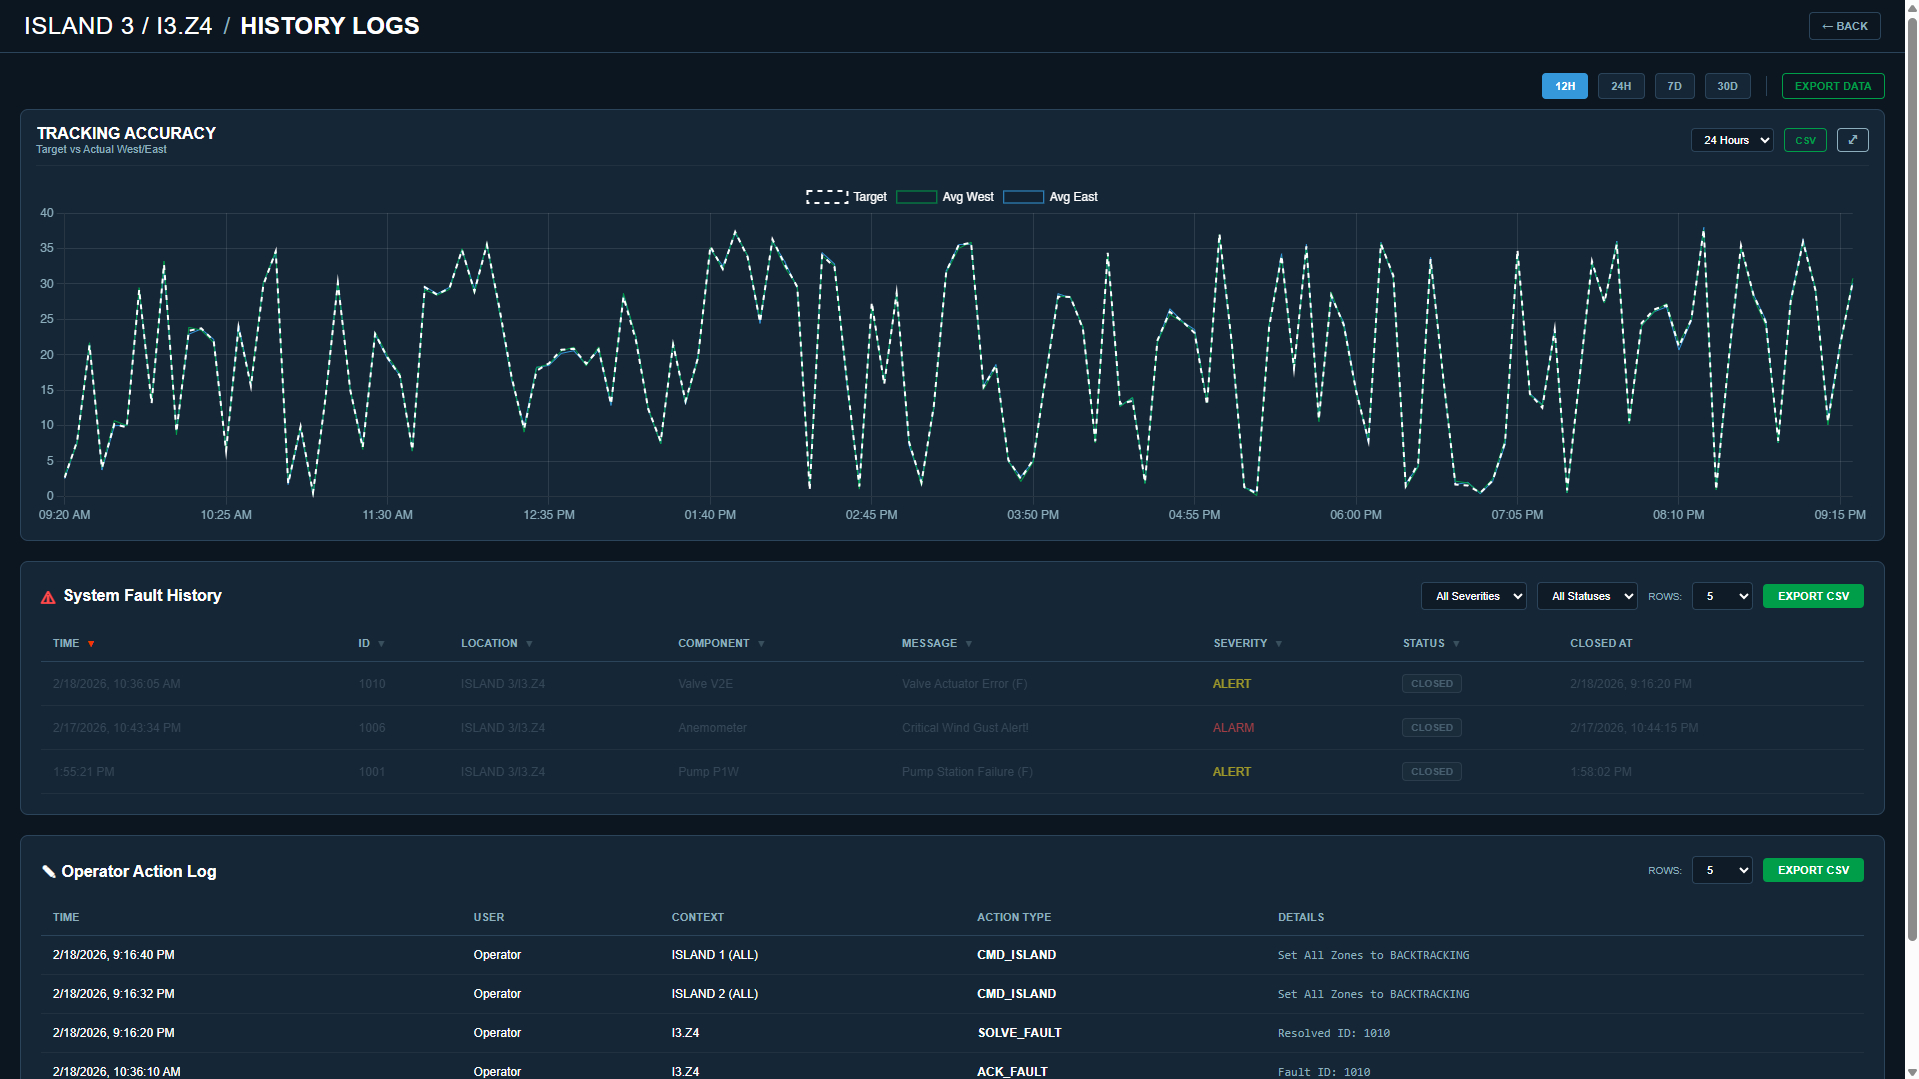
Task: Open the 24 Hours interval dropdown
Action: point(1731,140)
